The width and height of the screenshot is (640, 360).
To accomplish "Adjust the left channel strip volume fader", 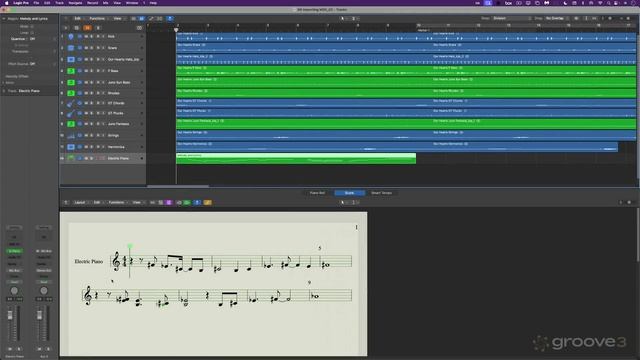I will coord(10,315).
